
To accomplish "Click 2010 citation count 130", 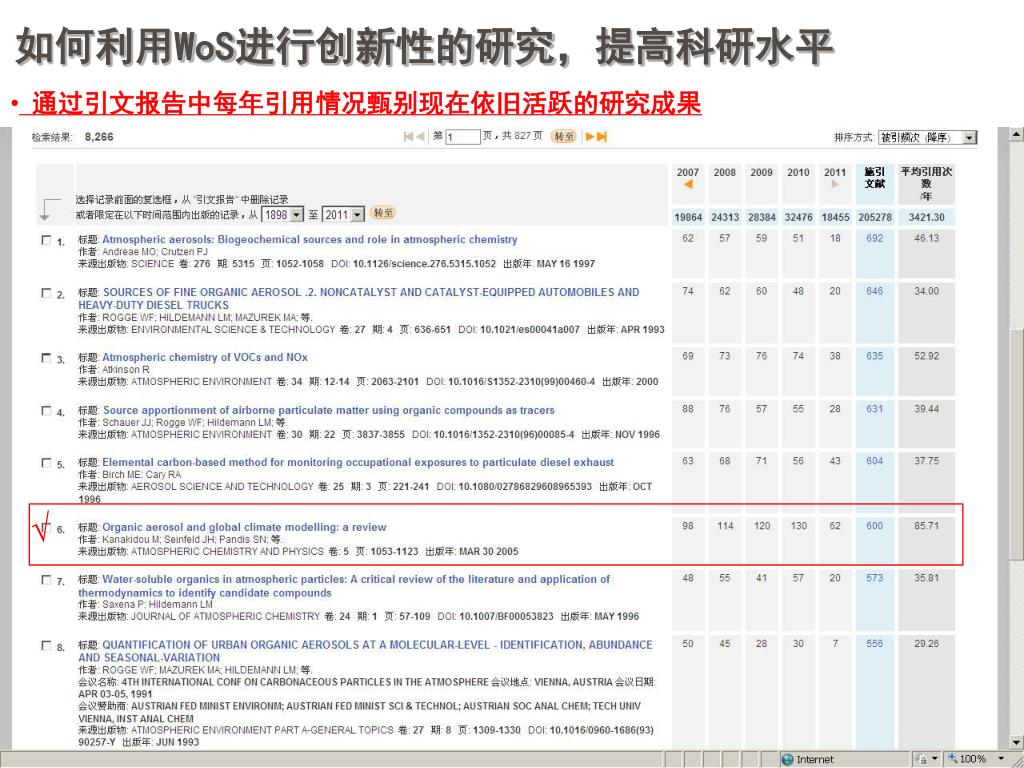I will [x=798, y=526].
